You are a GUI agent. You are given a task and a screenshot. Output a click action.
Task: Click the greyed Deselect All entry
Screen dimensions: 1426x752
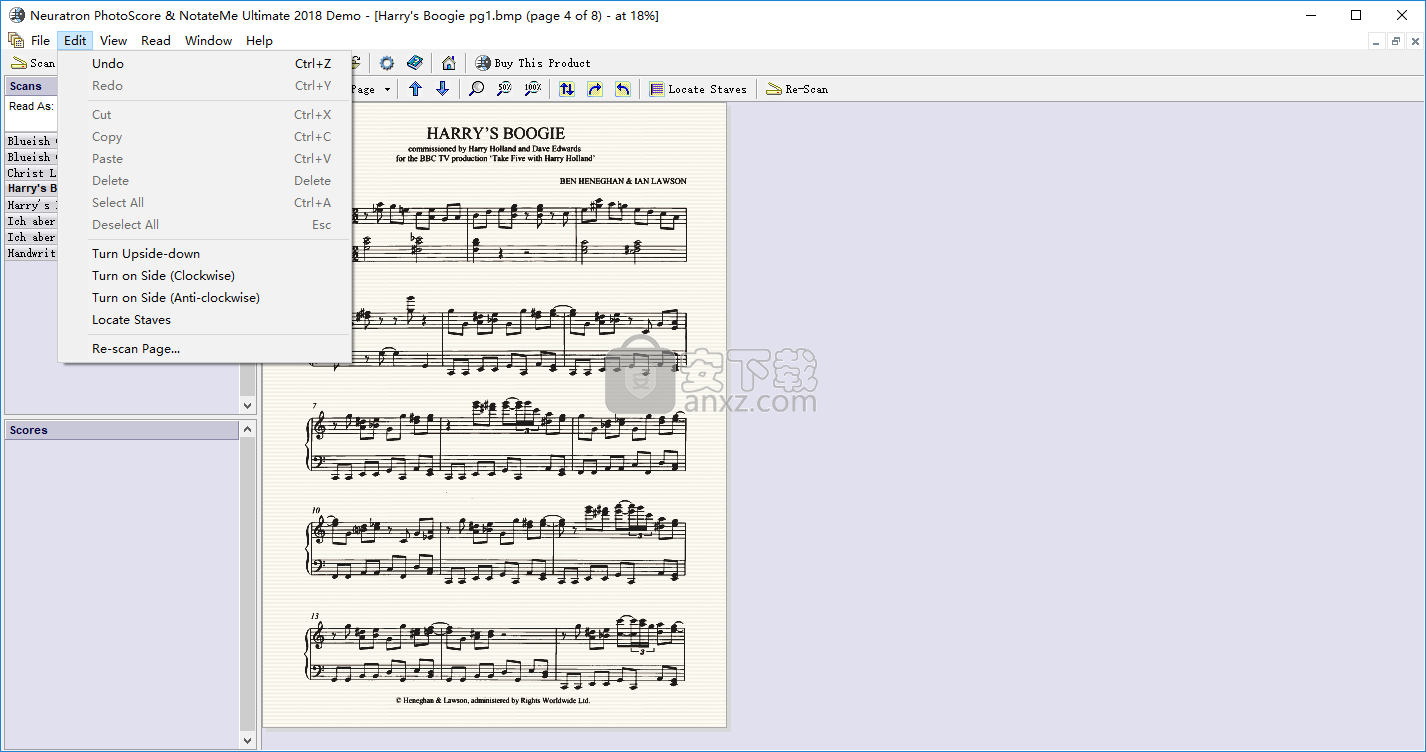point(205,224)
